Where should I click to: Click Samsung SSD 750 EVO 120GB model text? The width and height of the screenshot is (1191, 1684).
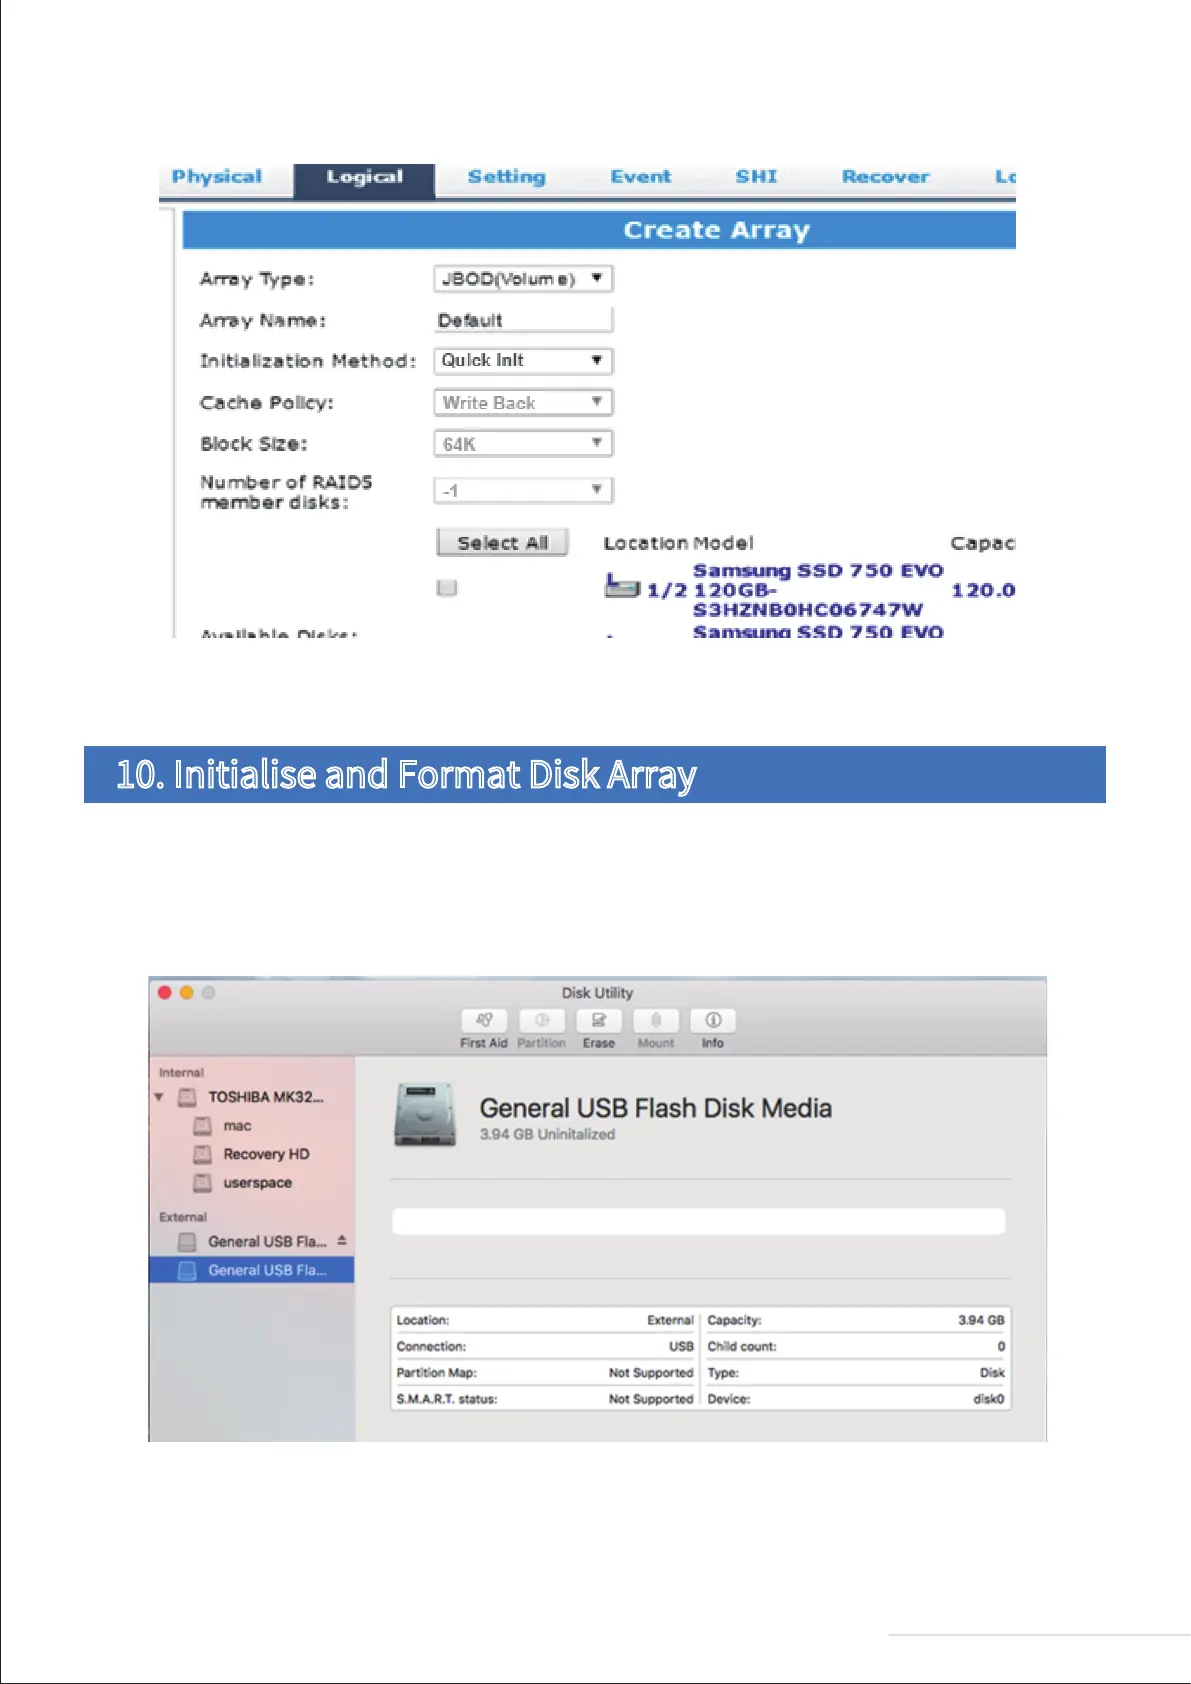818,590
